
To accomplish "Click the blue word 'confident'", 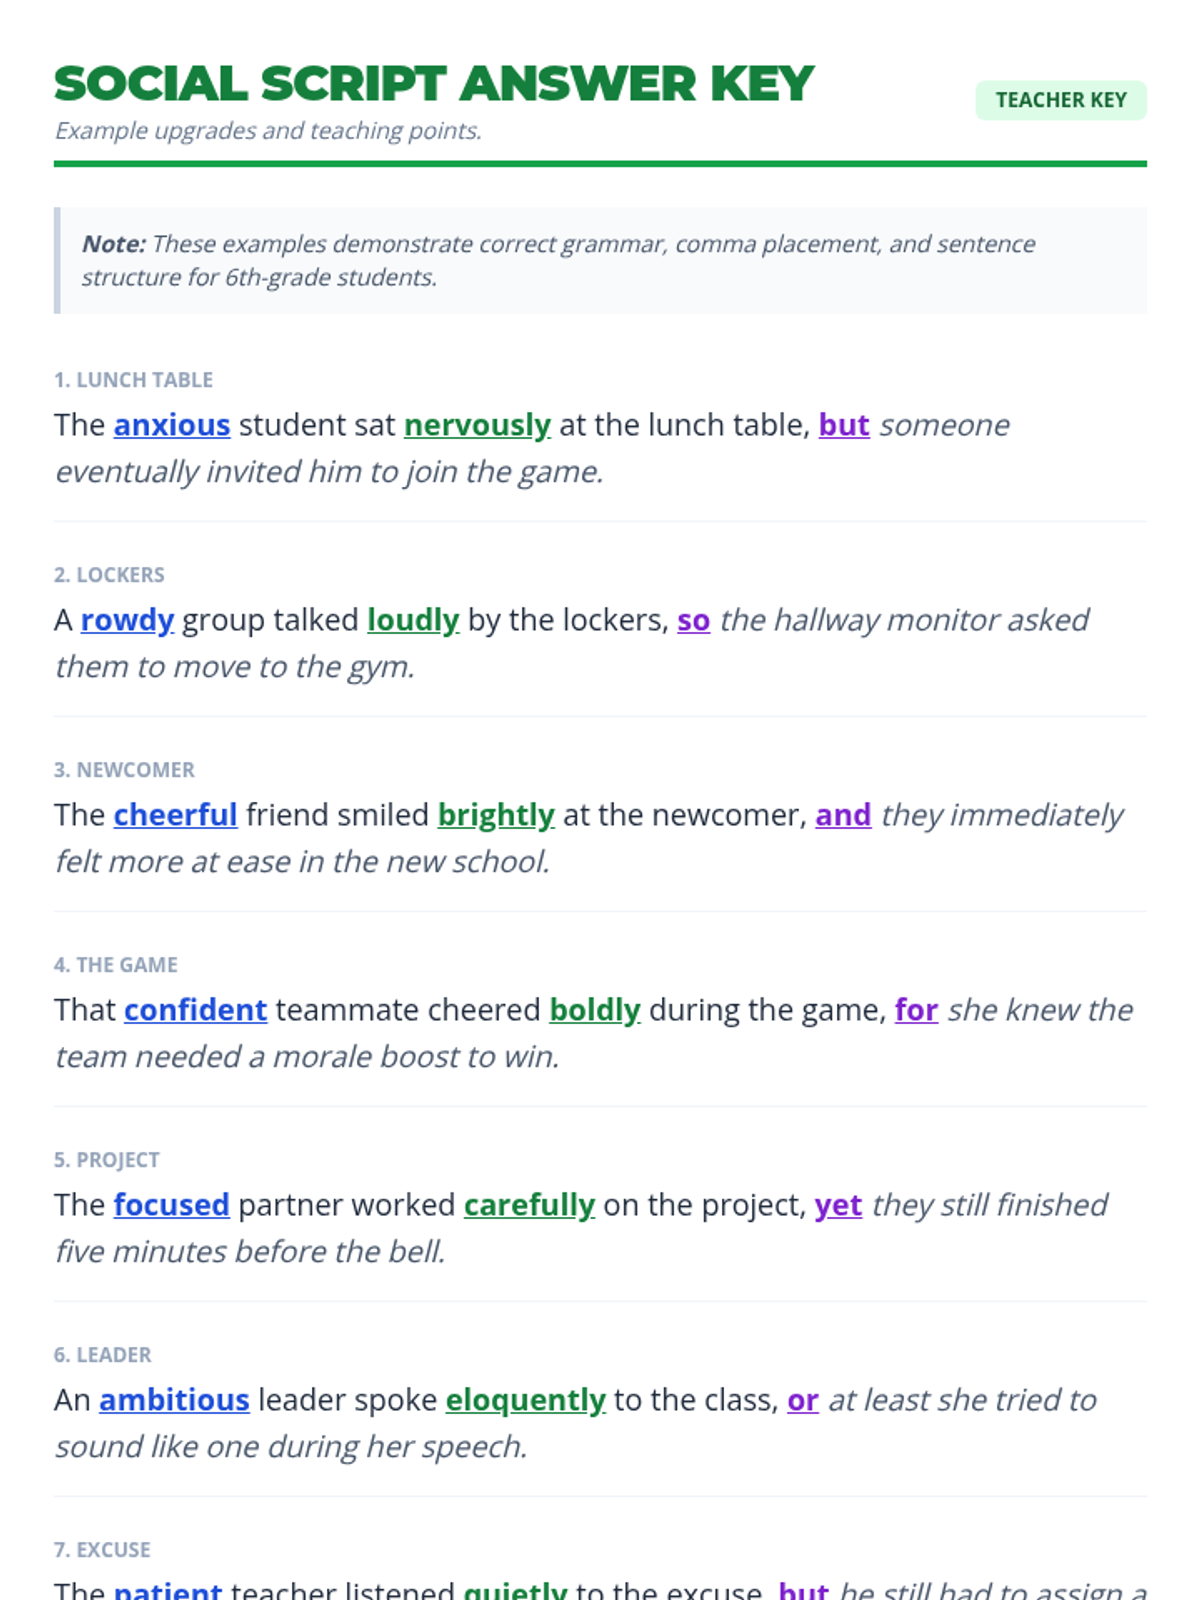I will (195, 1010).
